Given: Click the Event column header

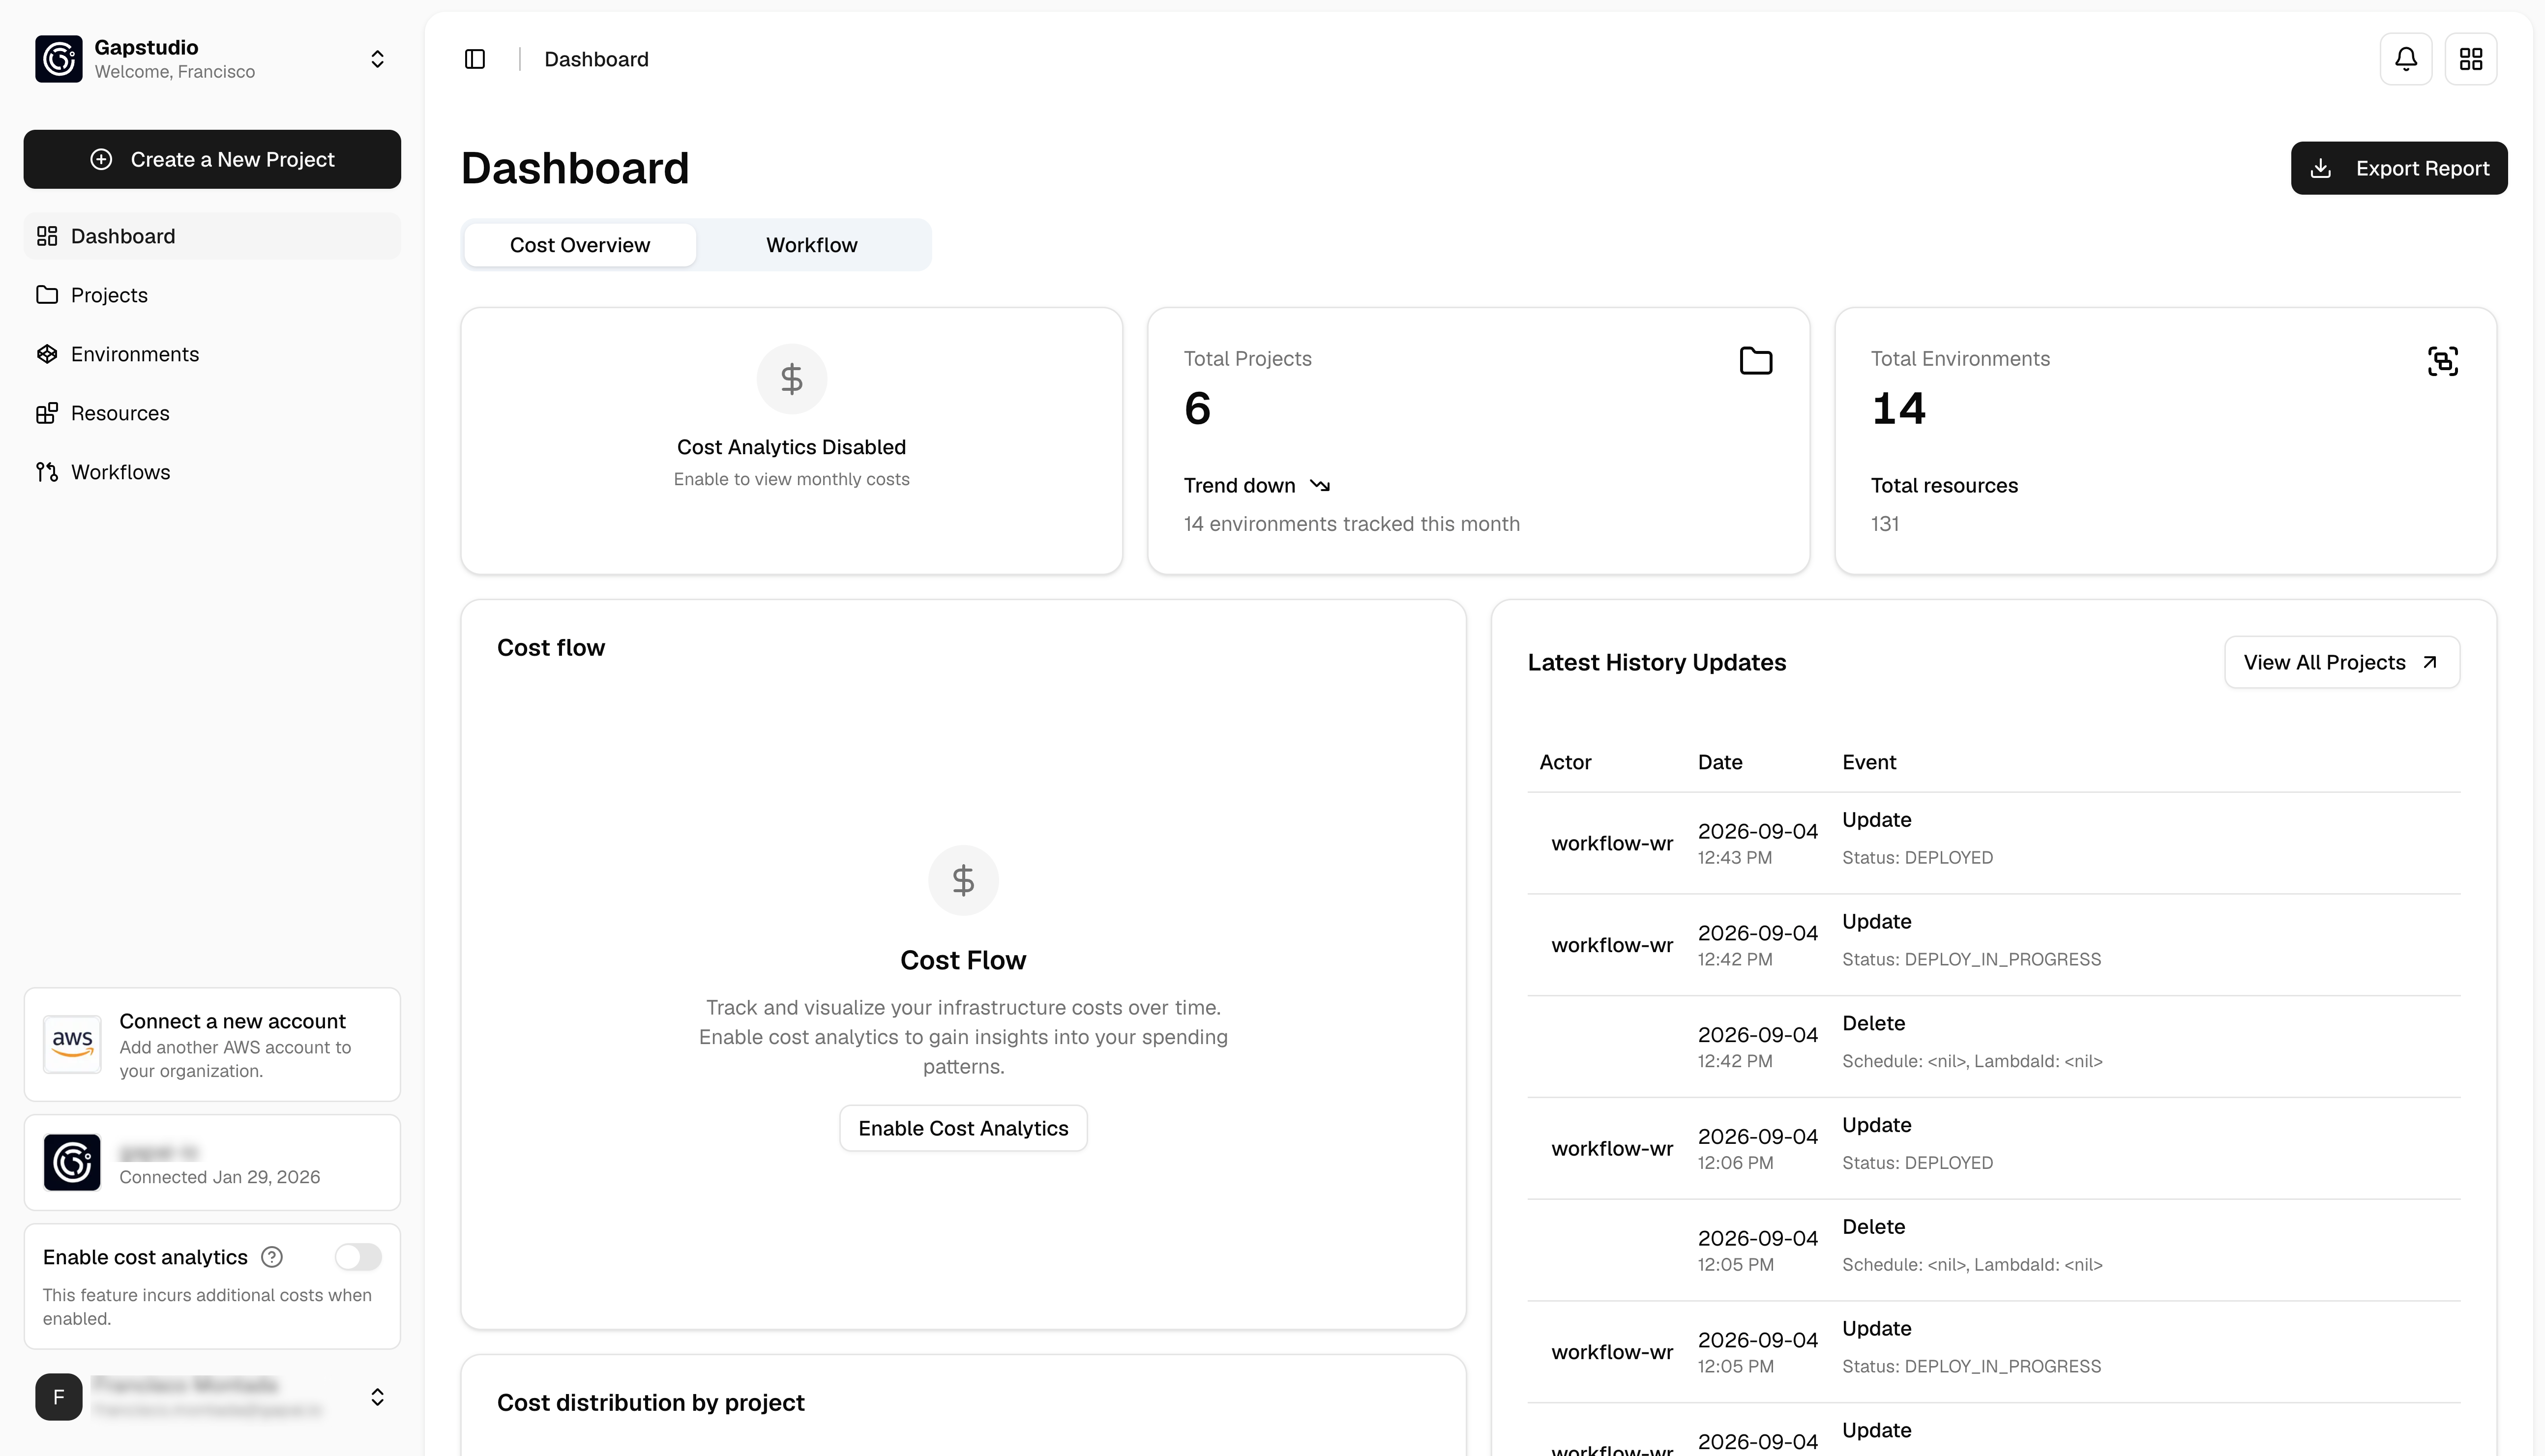Looking at the screenshot, I should coord(1869,762).
